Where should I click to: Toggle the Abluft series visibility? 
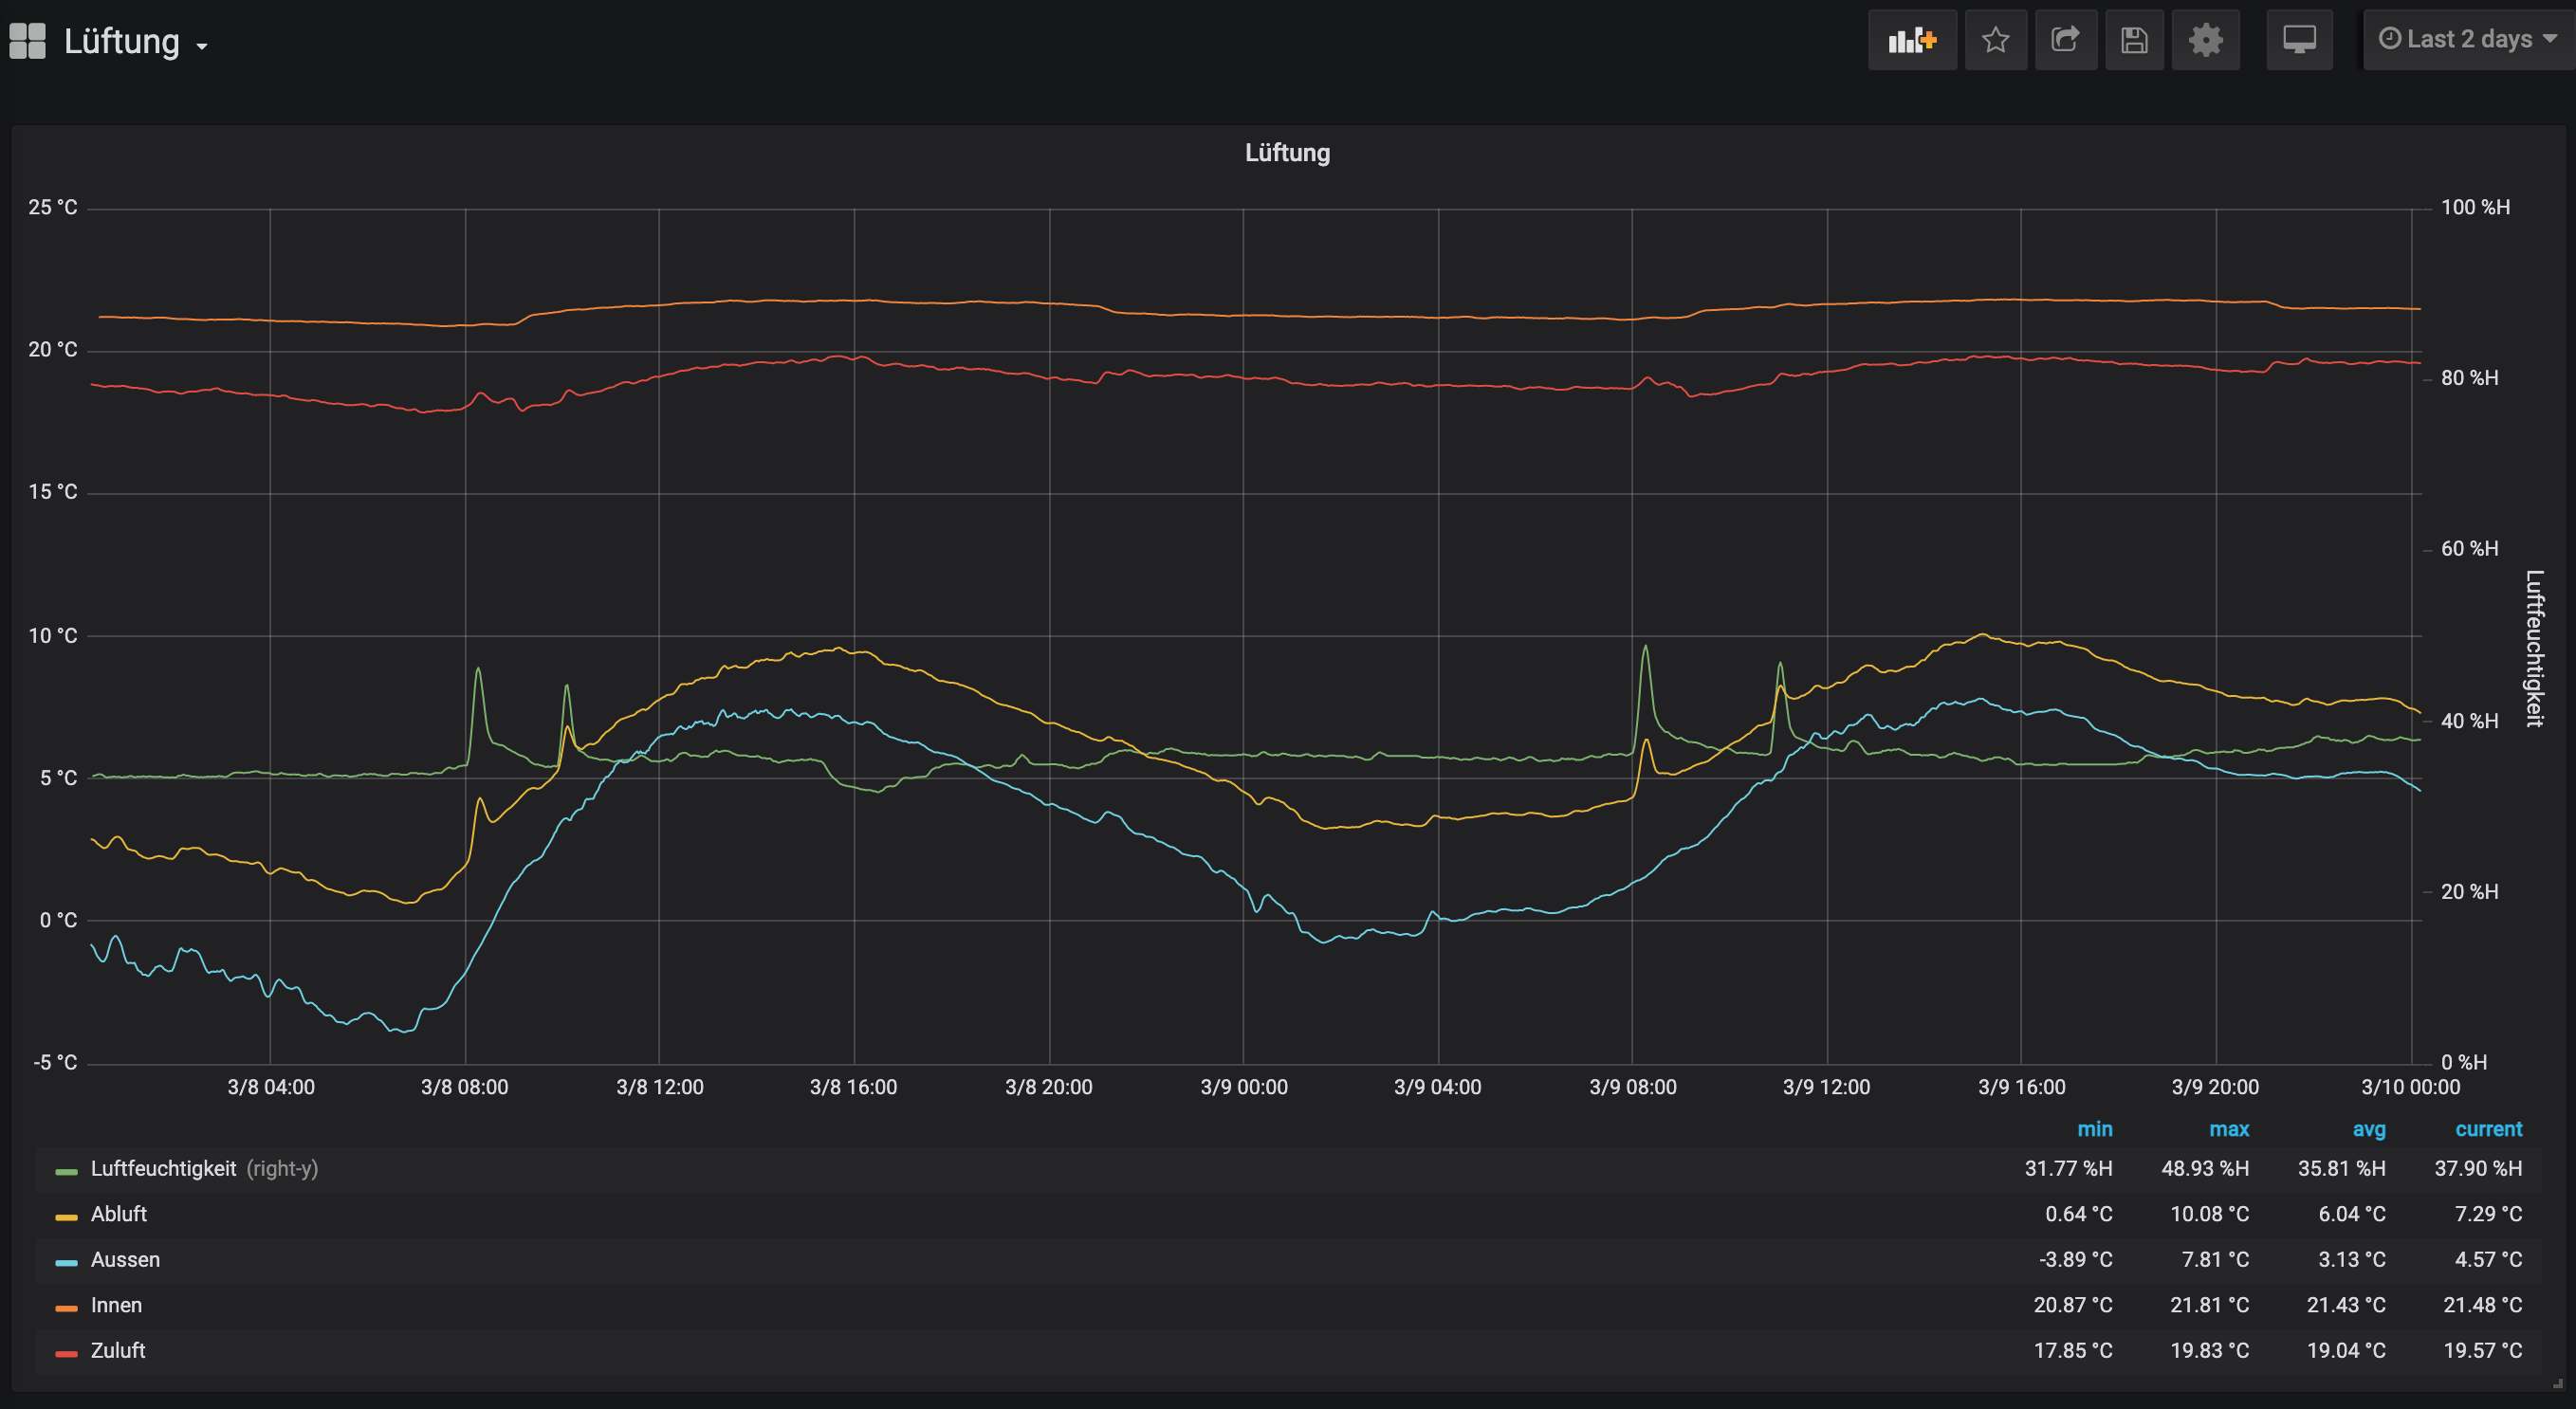tap(118, 1214)
